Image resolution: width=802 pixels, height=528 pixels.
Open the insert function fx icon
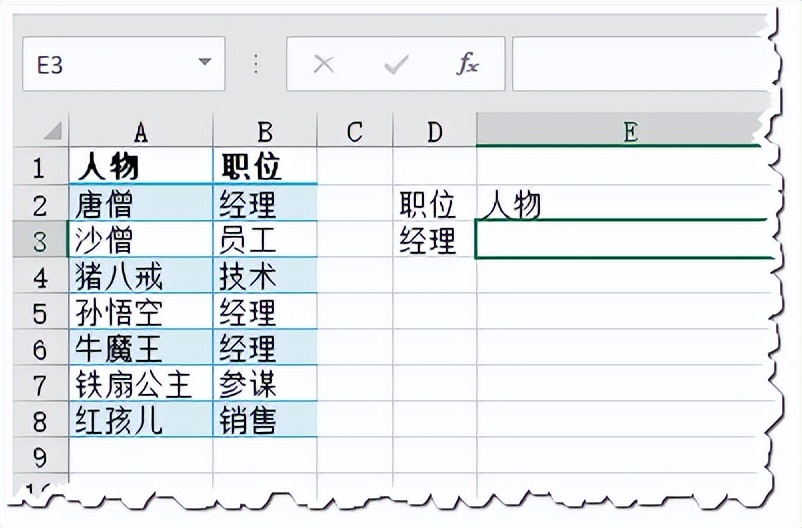click(467, 64)
